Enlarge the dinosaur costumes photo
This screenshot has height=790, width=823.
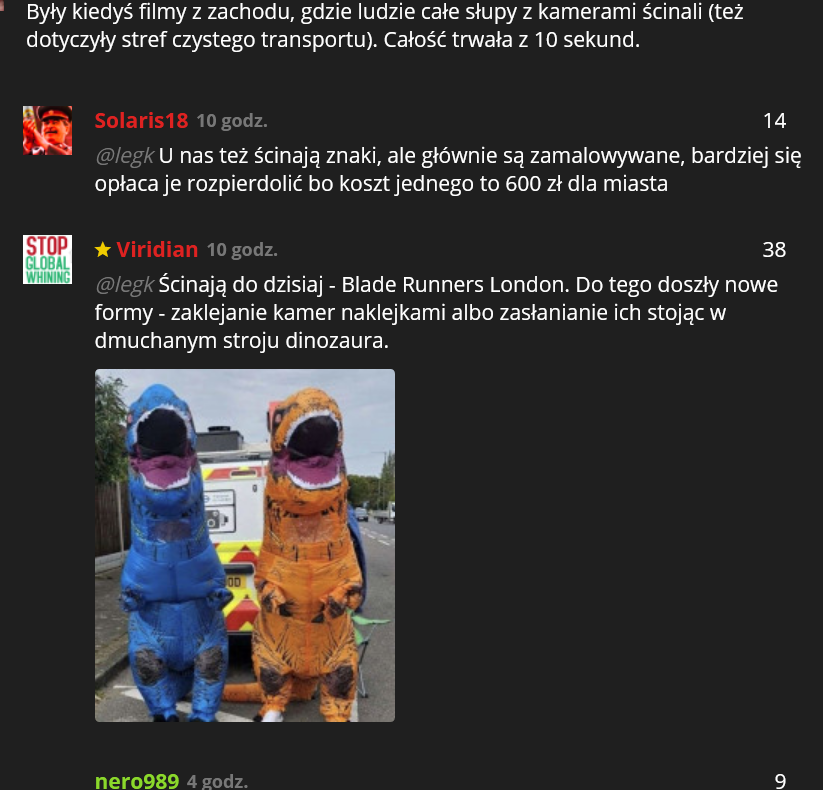(x=245, y=545)
